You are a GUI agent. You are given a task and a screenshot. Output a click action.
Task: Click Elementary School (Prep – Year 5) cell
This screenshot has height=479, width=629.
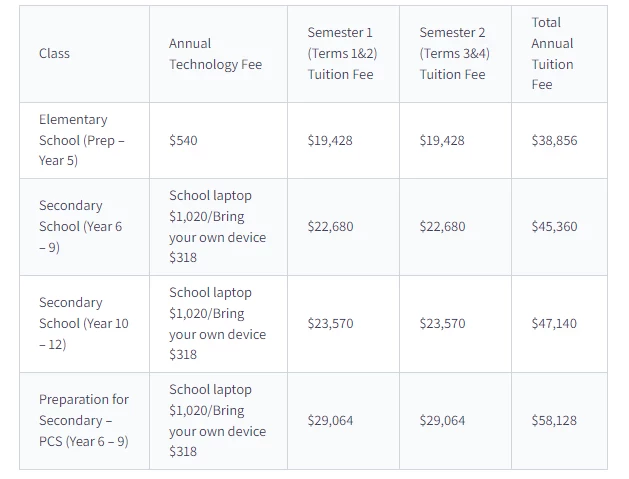tap(81, 140)
